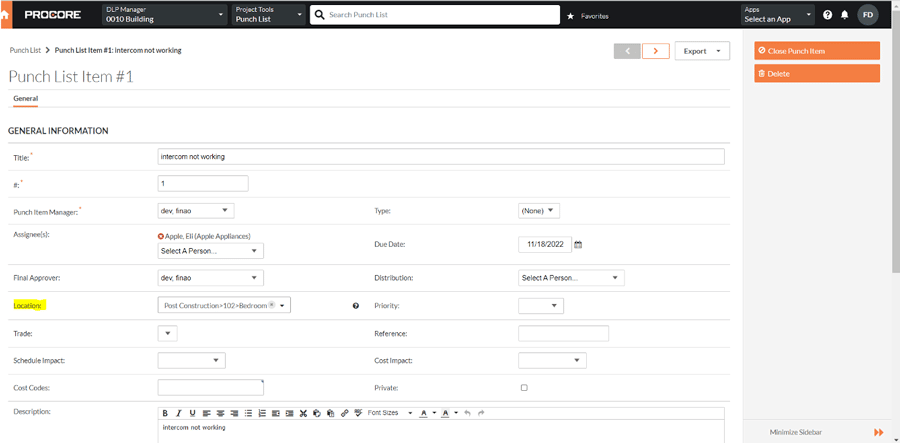Image resolution: width=900 pixels, height=443 pixels.
Task: Select the General tab
Action: pyautogui.click(x=25, y=99)
